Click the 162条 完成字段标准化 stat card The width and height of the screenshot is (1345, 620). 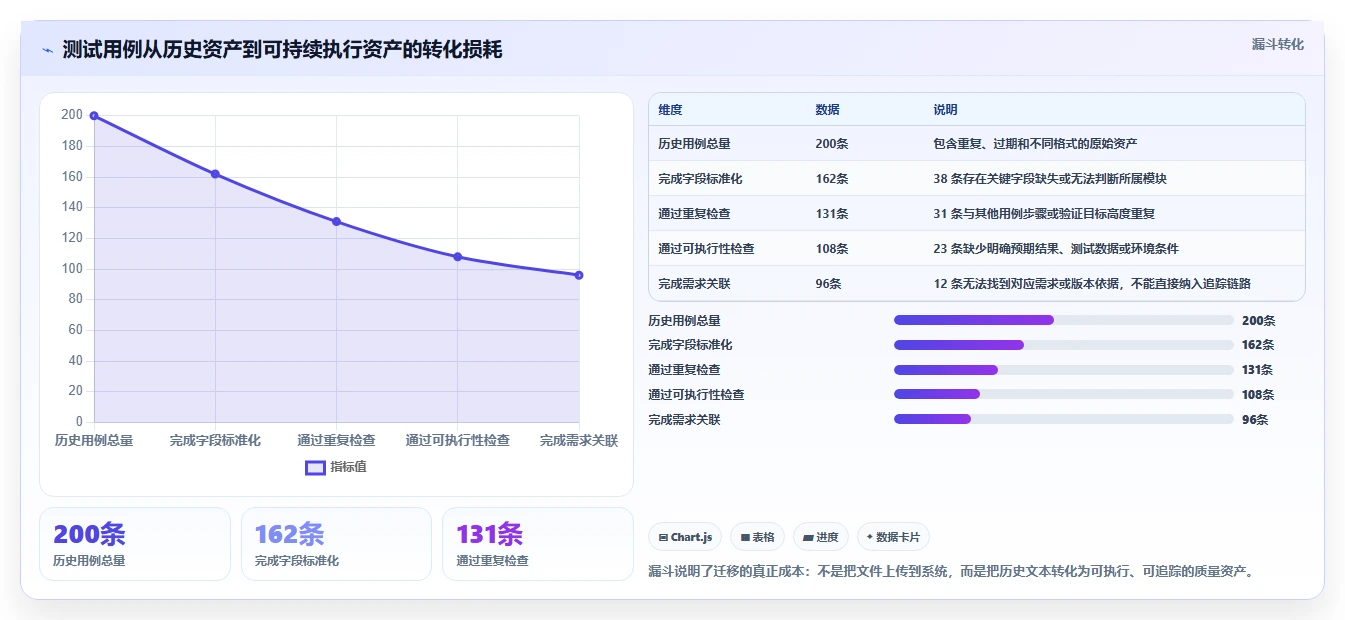pos(336,544)
